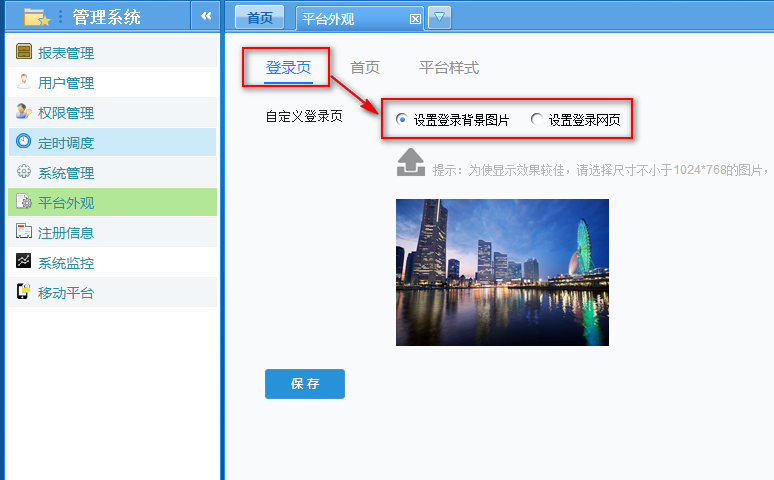Click the 平台外观 document gear icon

point(24,201)
